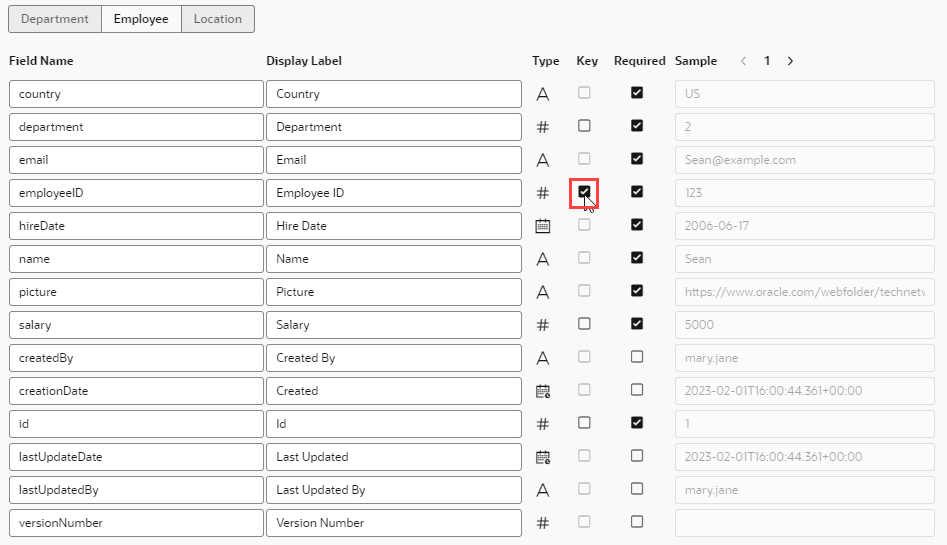Image resolution: width=947 pixels, height=545 pixels.
Task: Click the email Field Name input
Action: (135, 160)
